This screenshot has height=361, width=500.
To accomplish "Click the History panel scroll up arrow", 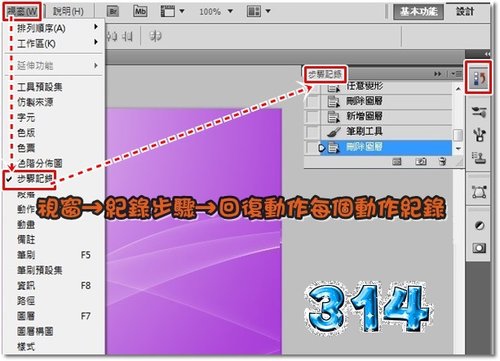I will [458, 89].
